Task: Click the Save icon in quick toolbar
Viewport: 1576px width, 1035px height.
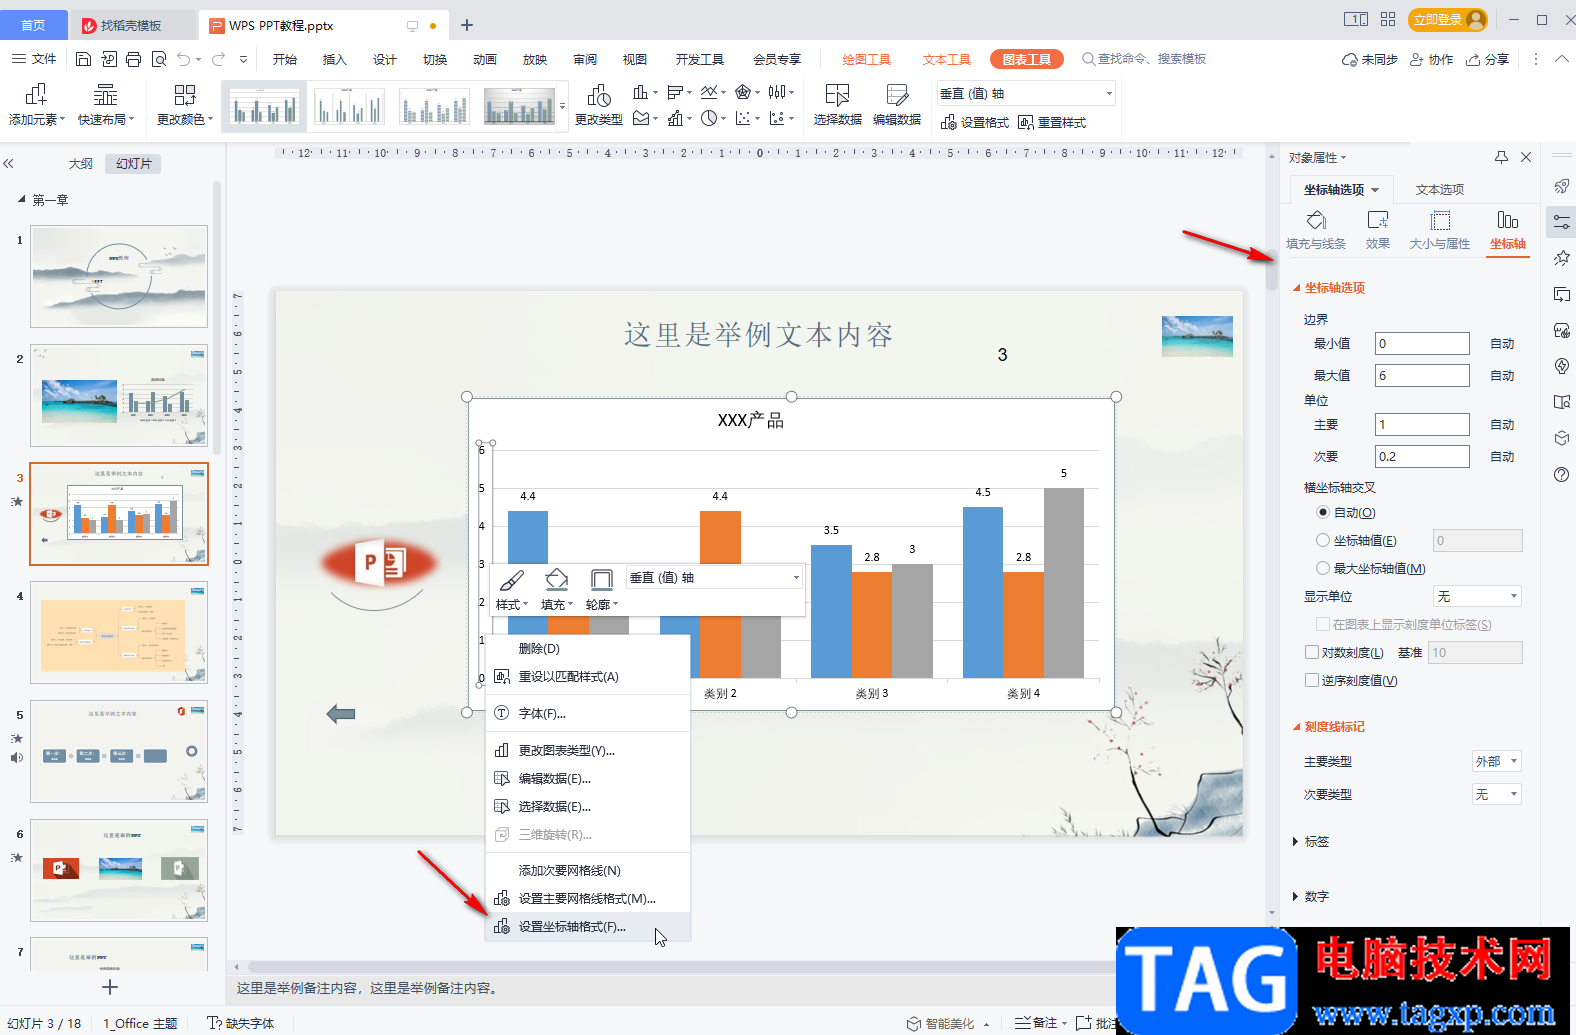Action: (x=84, y=59)
